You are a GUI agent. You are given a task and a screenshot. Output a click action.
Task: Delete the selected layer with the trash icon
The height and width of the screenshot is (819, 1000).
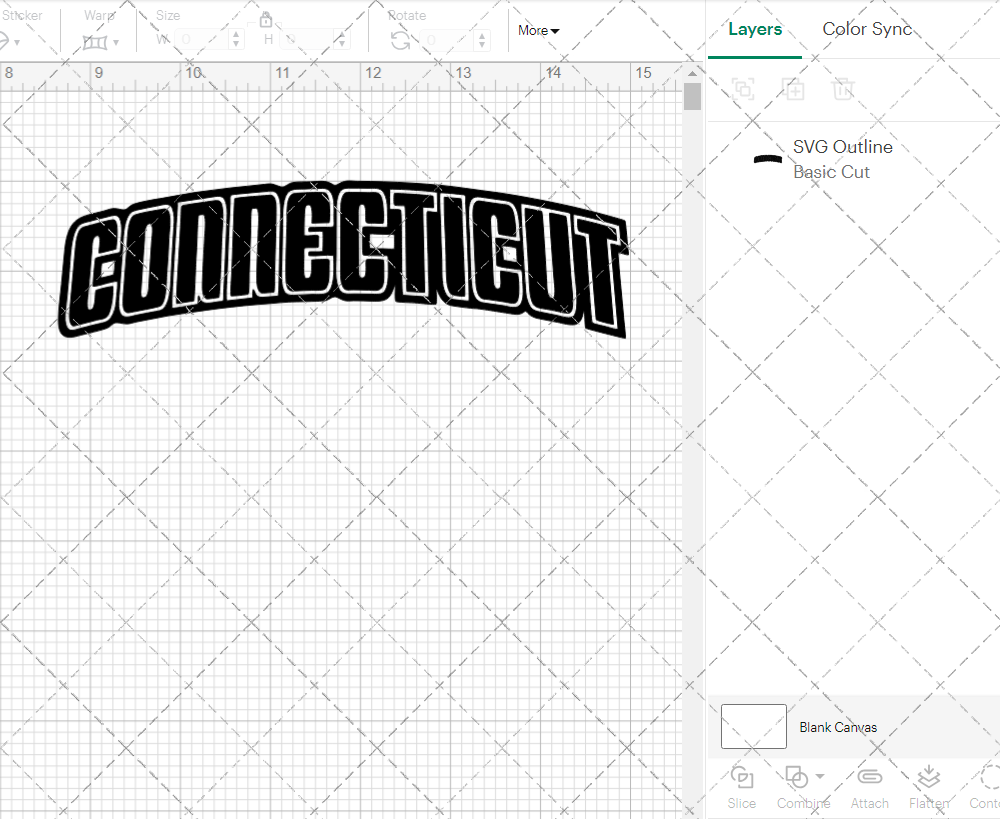click(x=843, y=89)
